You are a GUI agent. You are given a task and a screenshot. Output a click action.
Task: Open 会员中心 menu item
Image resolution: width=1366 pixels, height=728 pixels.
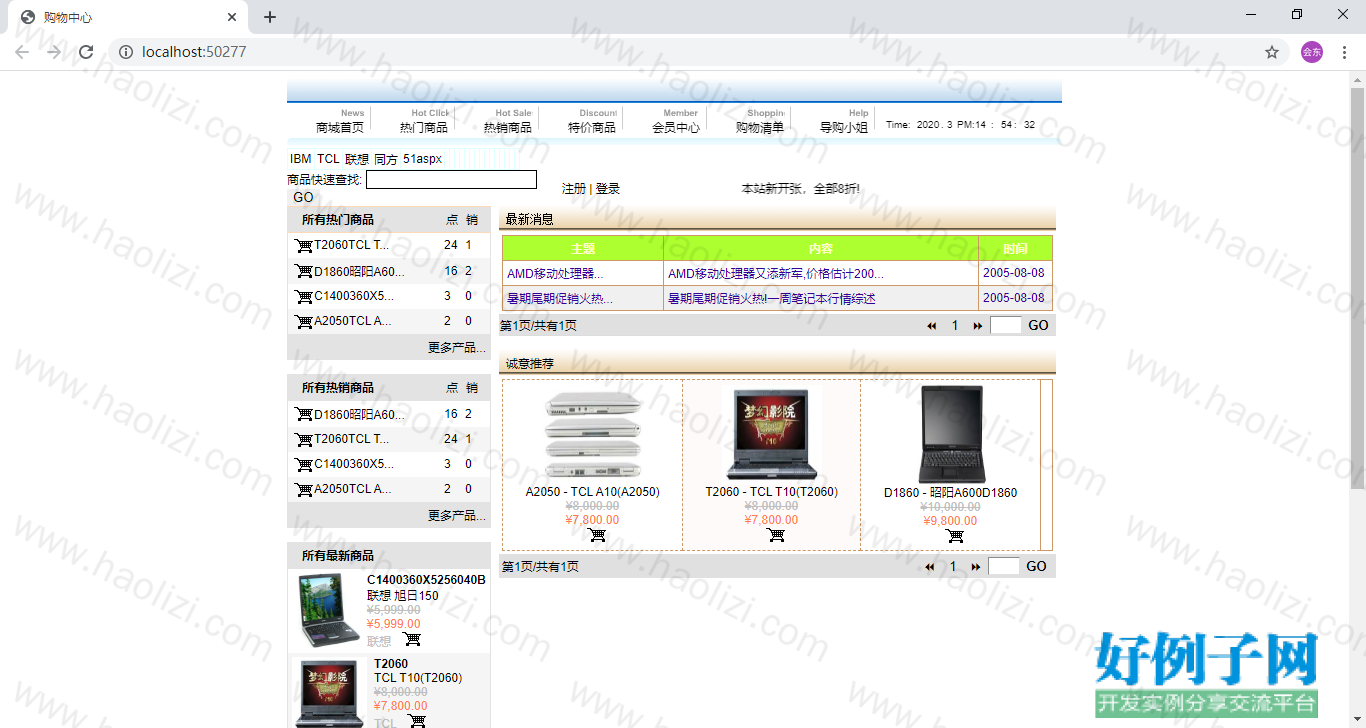(676, 127)
